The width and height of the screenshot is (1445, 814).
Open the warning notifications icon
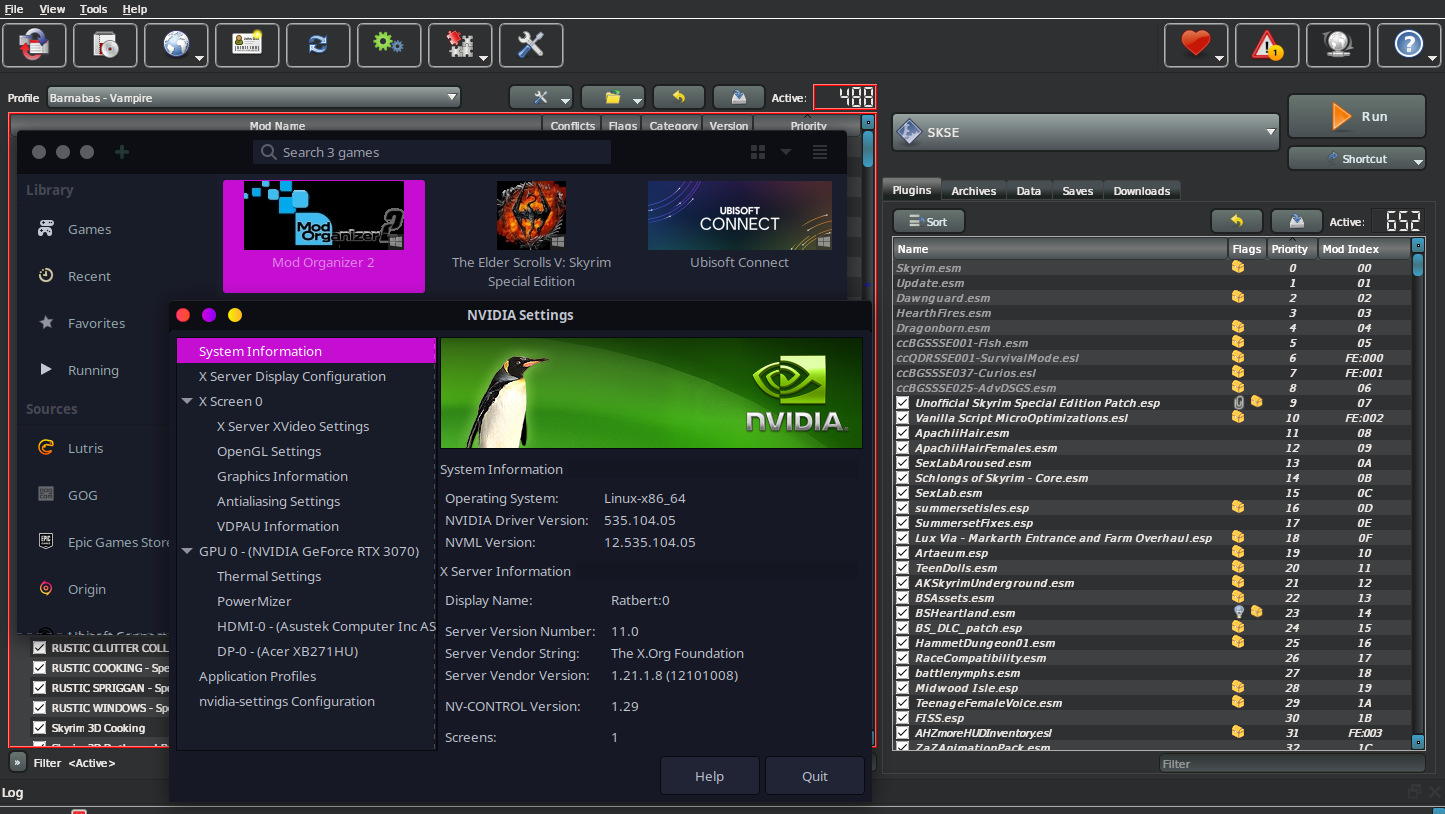(1267, 45)
